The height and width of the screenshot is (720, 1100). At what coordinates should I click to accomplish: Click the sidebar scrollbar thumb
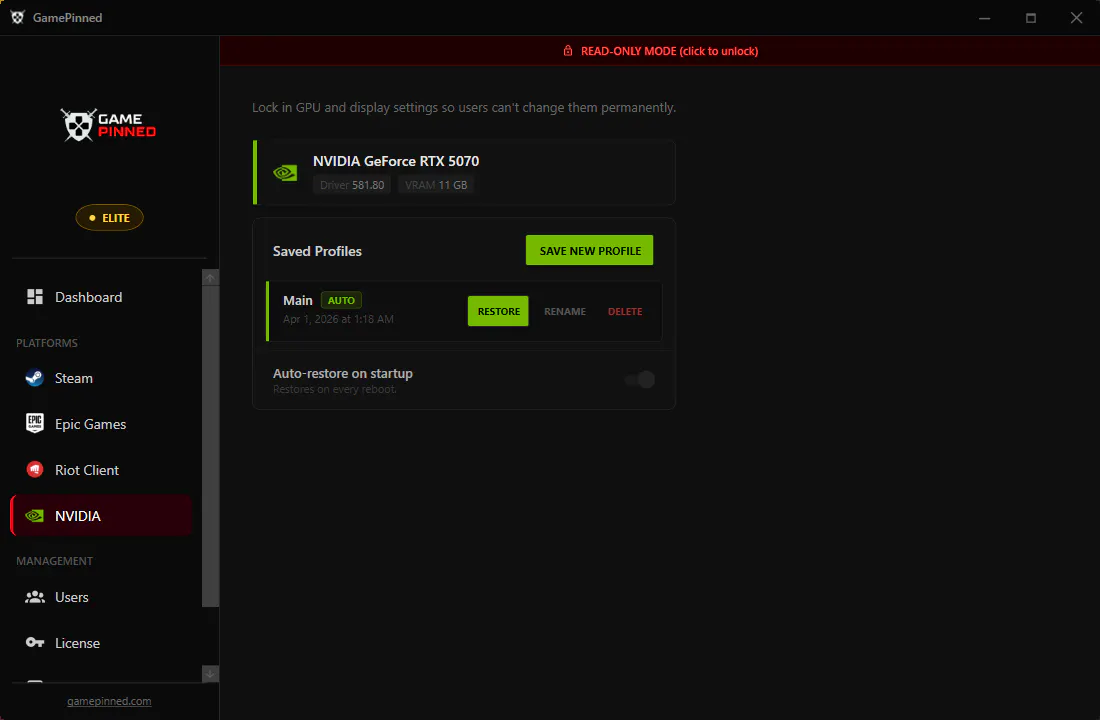(210, 446)
